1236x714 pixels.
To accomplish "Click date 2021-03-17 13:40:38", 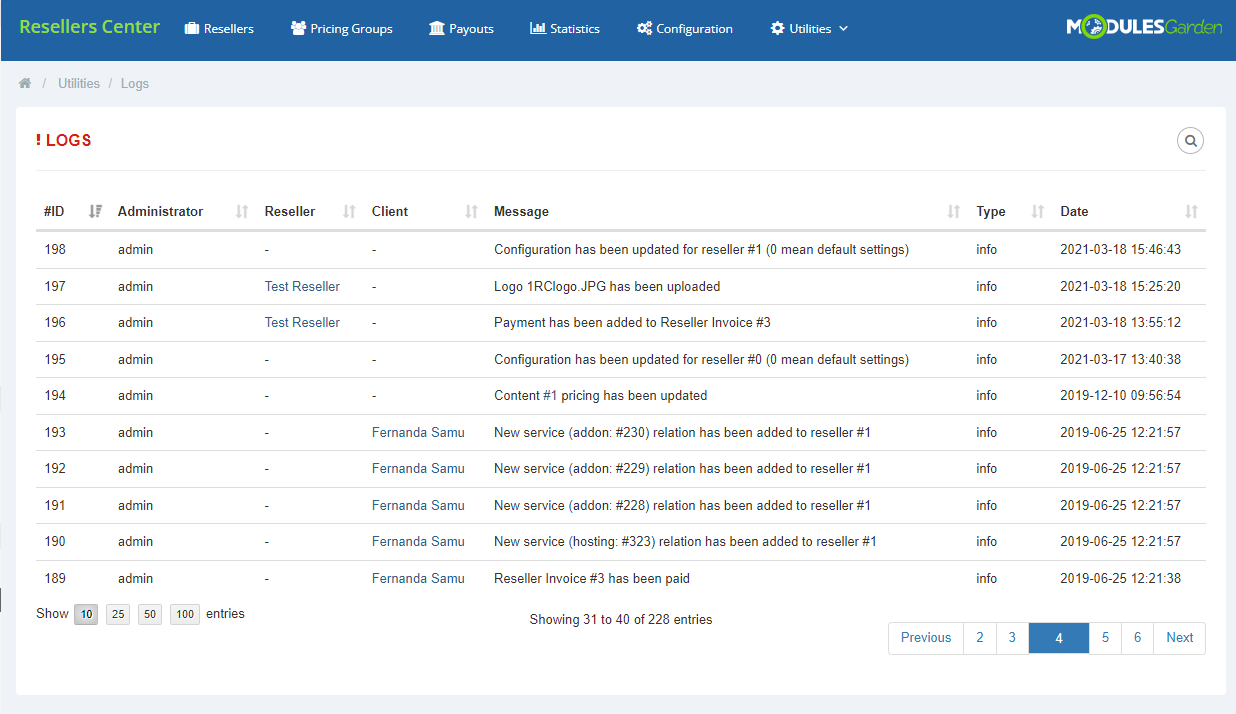I will point(1120,359).
